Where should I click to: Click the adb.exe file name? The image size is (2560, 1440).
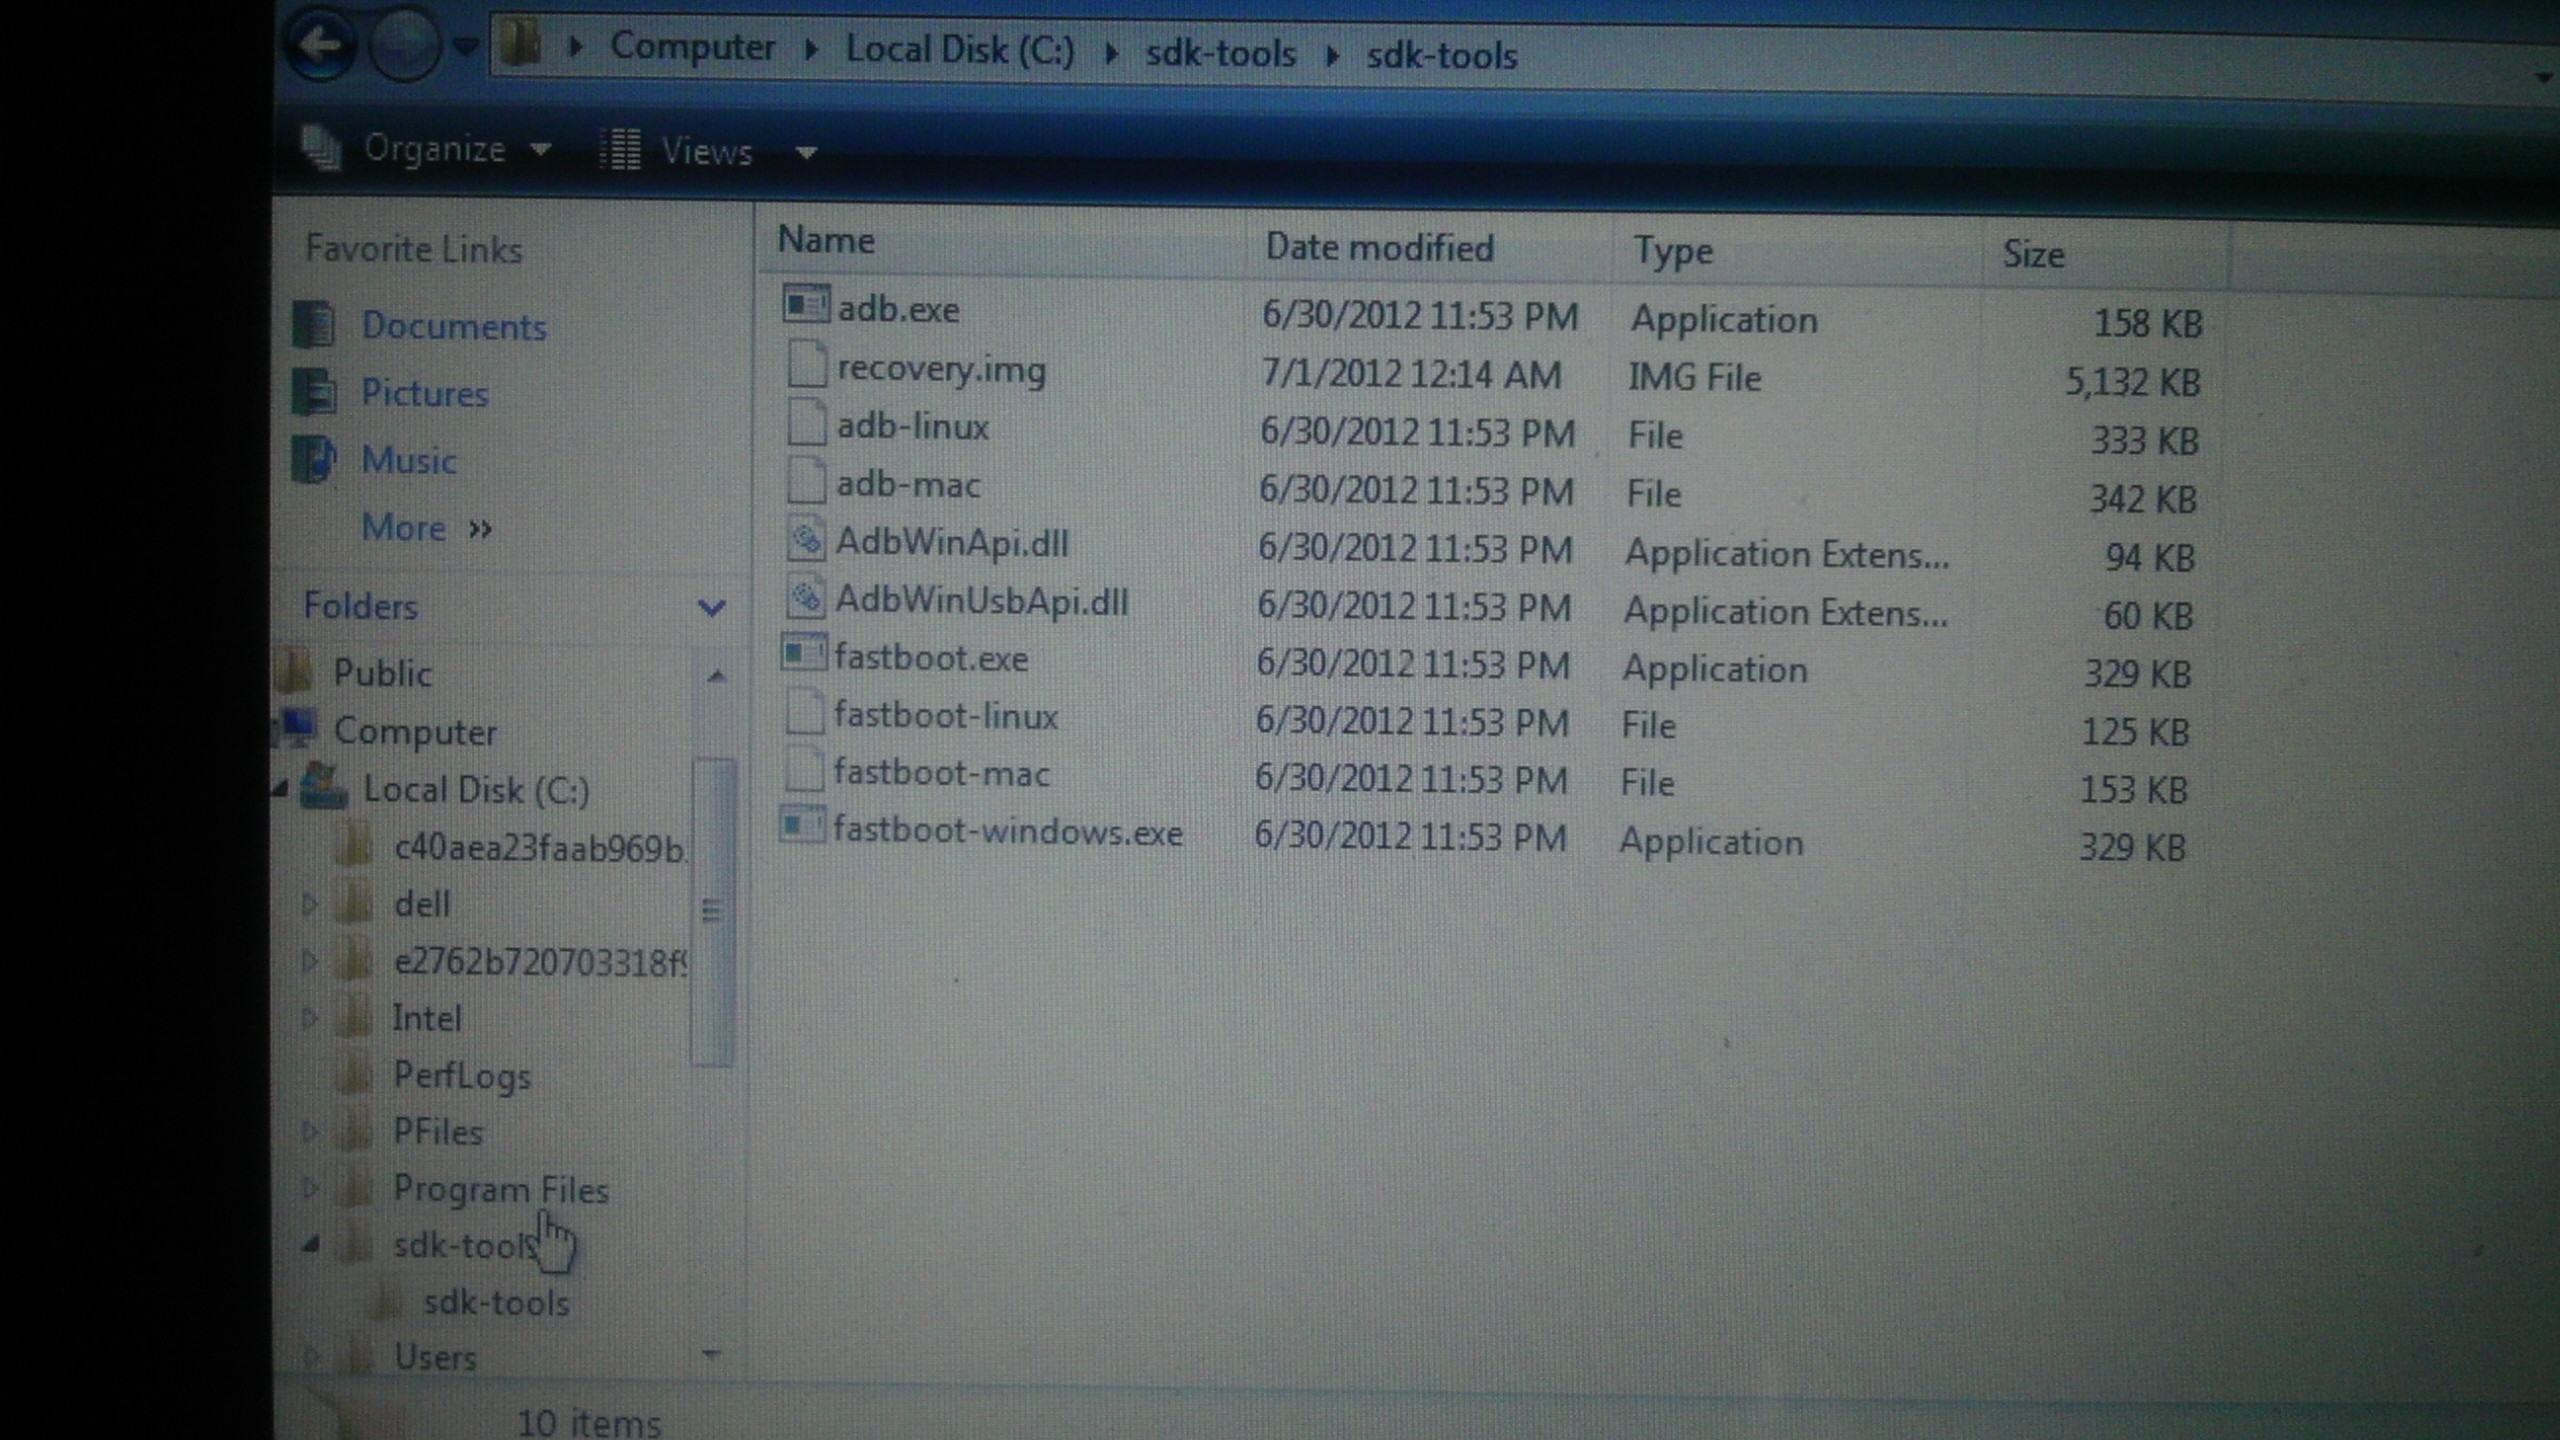pyautogui.click(x=898, y=310)
